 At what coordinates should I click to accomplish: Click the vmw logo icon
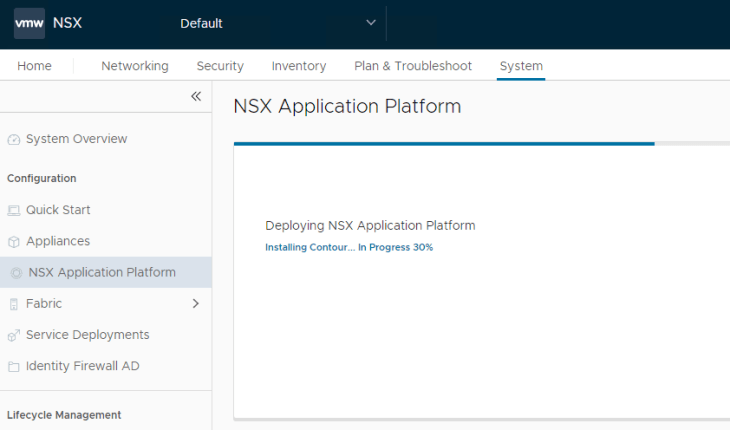pyautogui.click(x=29, y=23)
